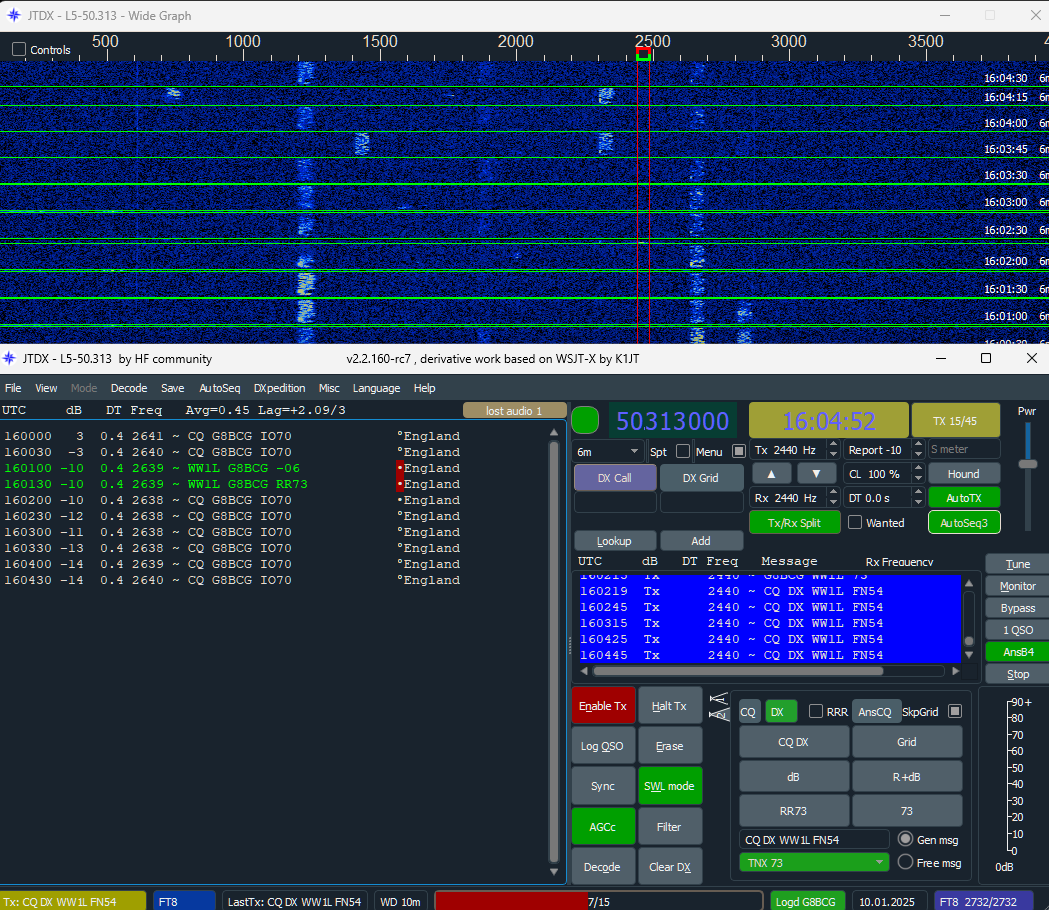Viewport: 1049px width, 910px height.
Task: Expand the TNX 73 message dropdown
Action: (x=814, y=862)
